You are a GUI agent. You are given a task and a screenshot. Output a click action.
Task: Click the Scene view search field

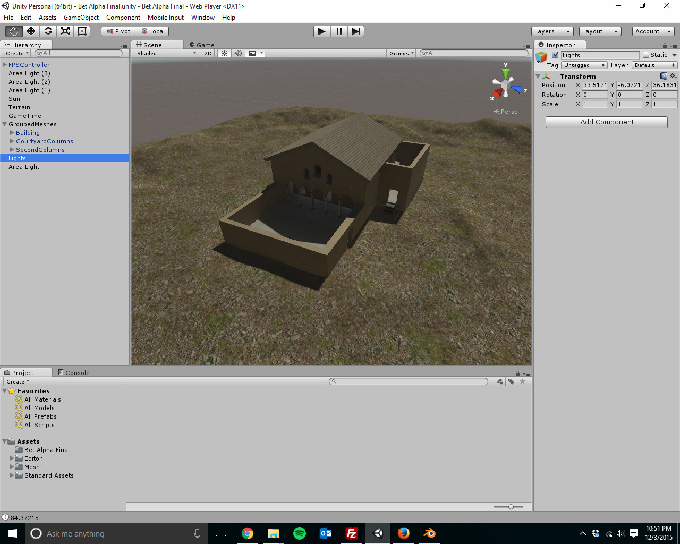click(474, 53)
